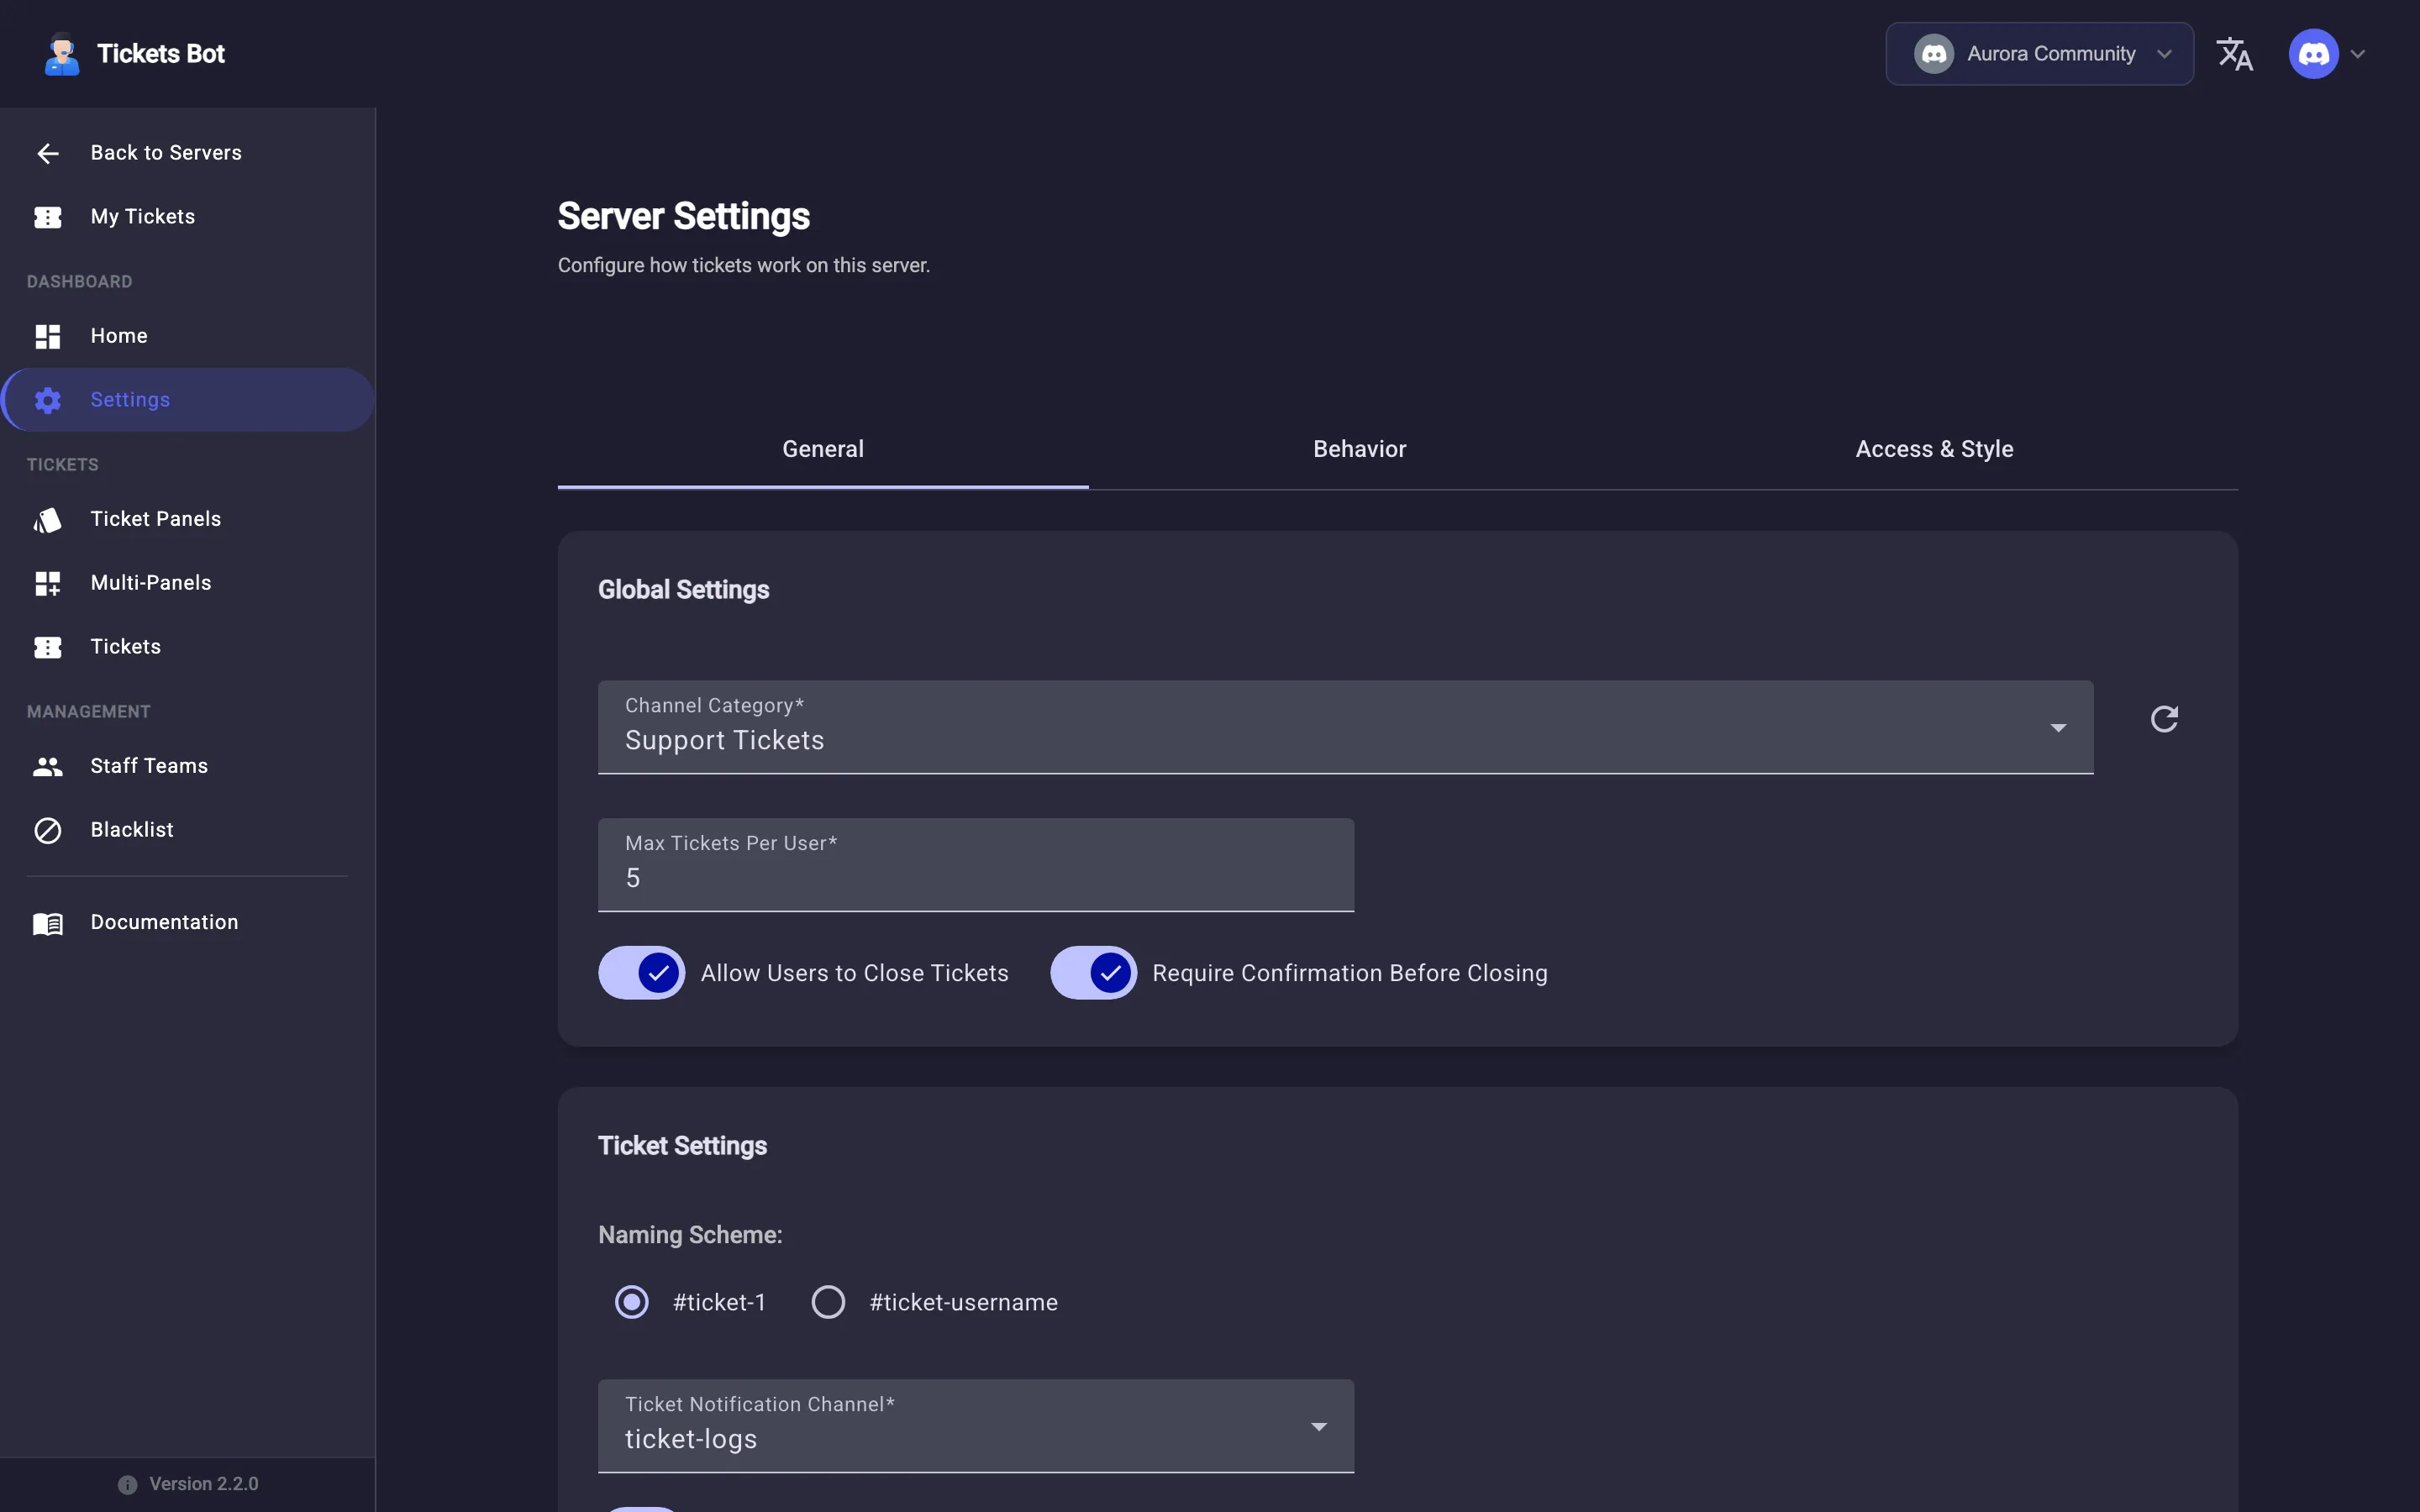
Task: Open My Tickets in sidebar
Action: pyautogui.click(x=187, y=217)
